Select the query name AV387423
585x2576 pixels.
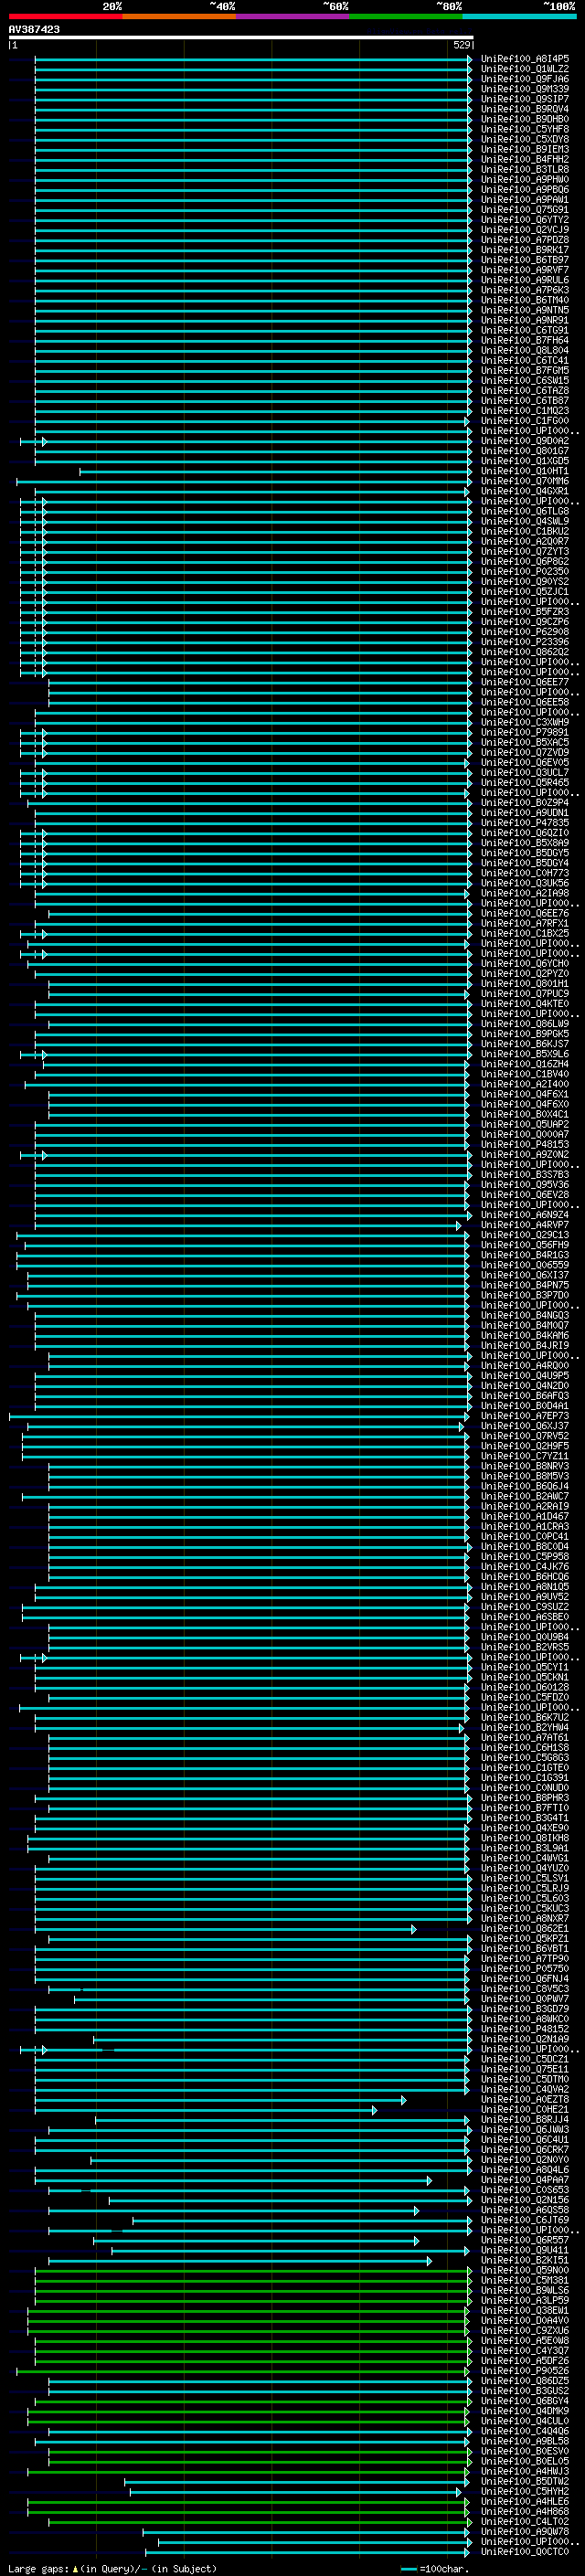coord(34,29)
